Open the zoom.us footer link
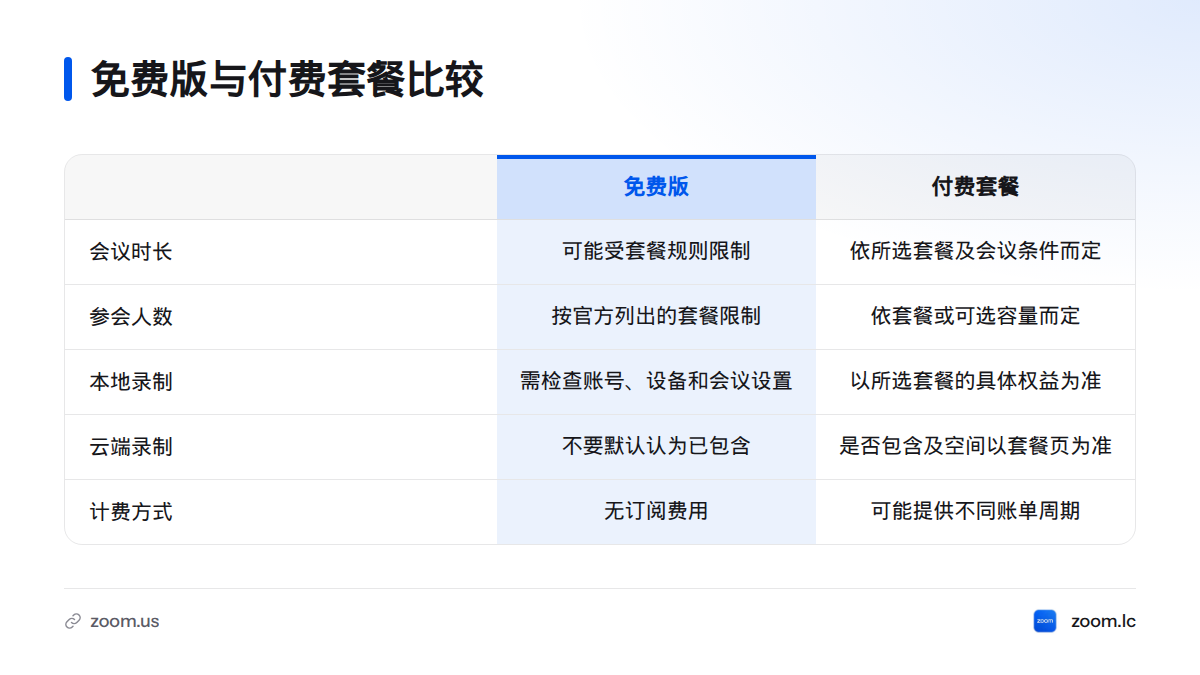Screen dimensions: 1200x675 124,621
